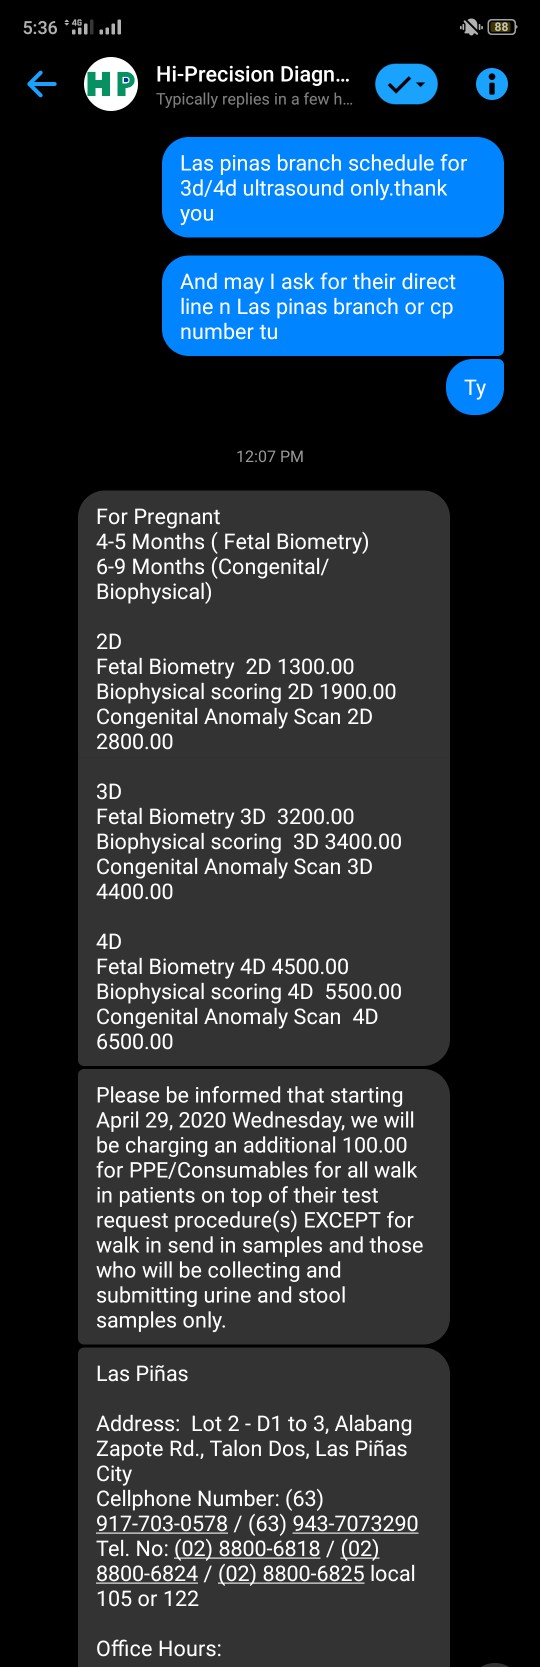Tap the 'Typically replies in a few h...' subtitle
The image size is (540, 1667).
[x=254, y=99]
